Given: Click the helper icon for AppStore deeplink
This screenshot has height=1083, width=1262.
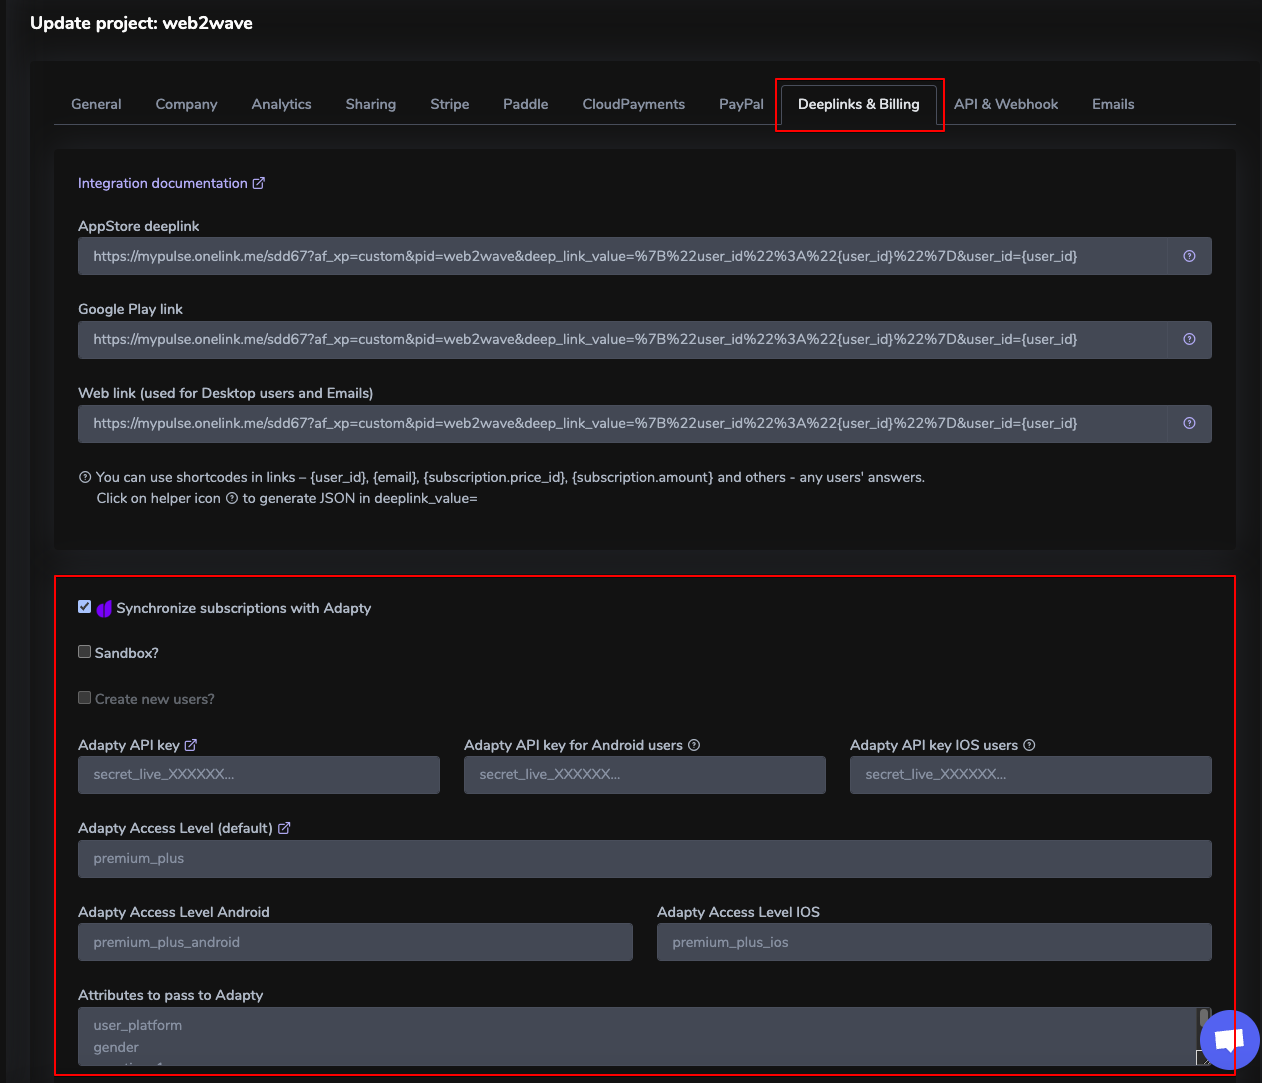Looking at the screenshot, I should 1189,256.
